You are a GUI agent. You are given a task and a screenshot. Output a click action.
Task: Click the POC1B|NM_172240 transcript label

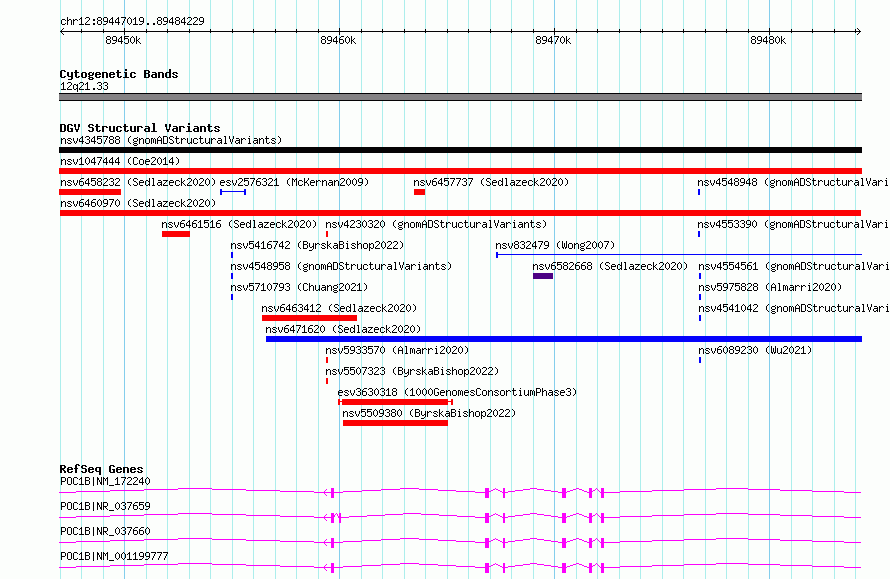pyautogui.click(x=105, y=481)
